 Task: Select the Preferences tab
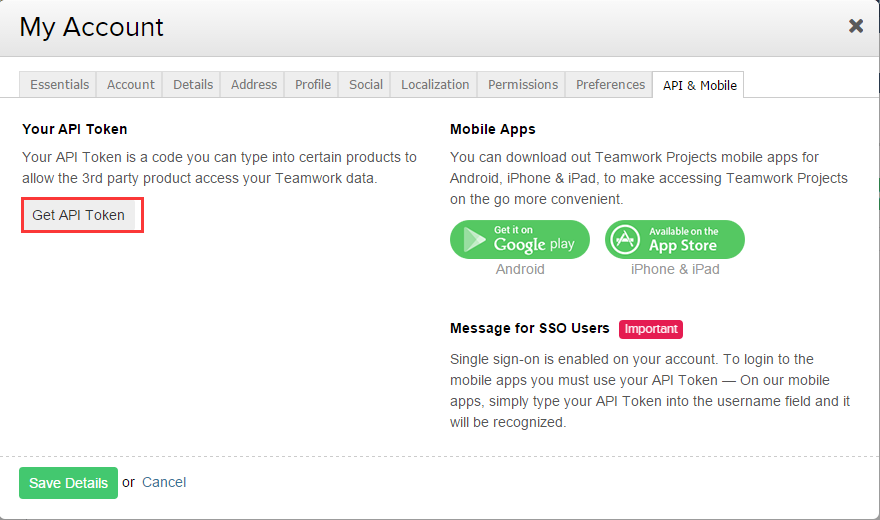tap(610, 85)
